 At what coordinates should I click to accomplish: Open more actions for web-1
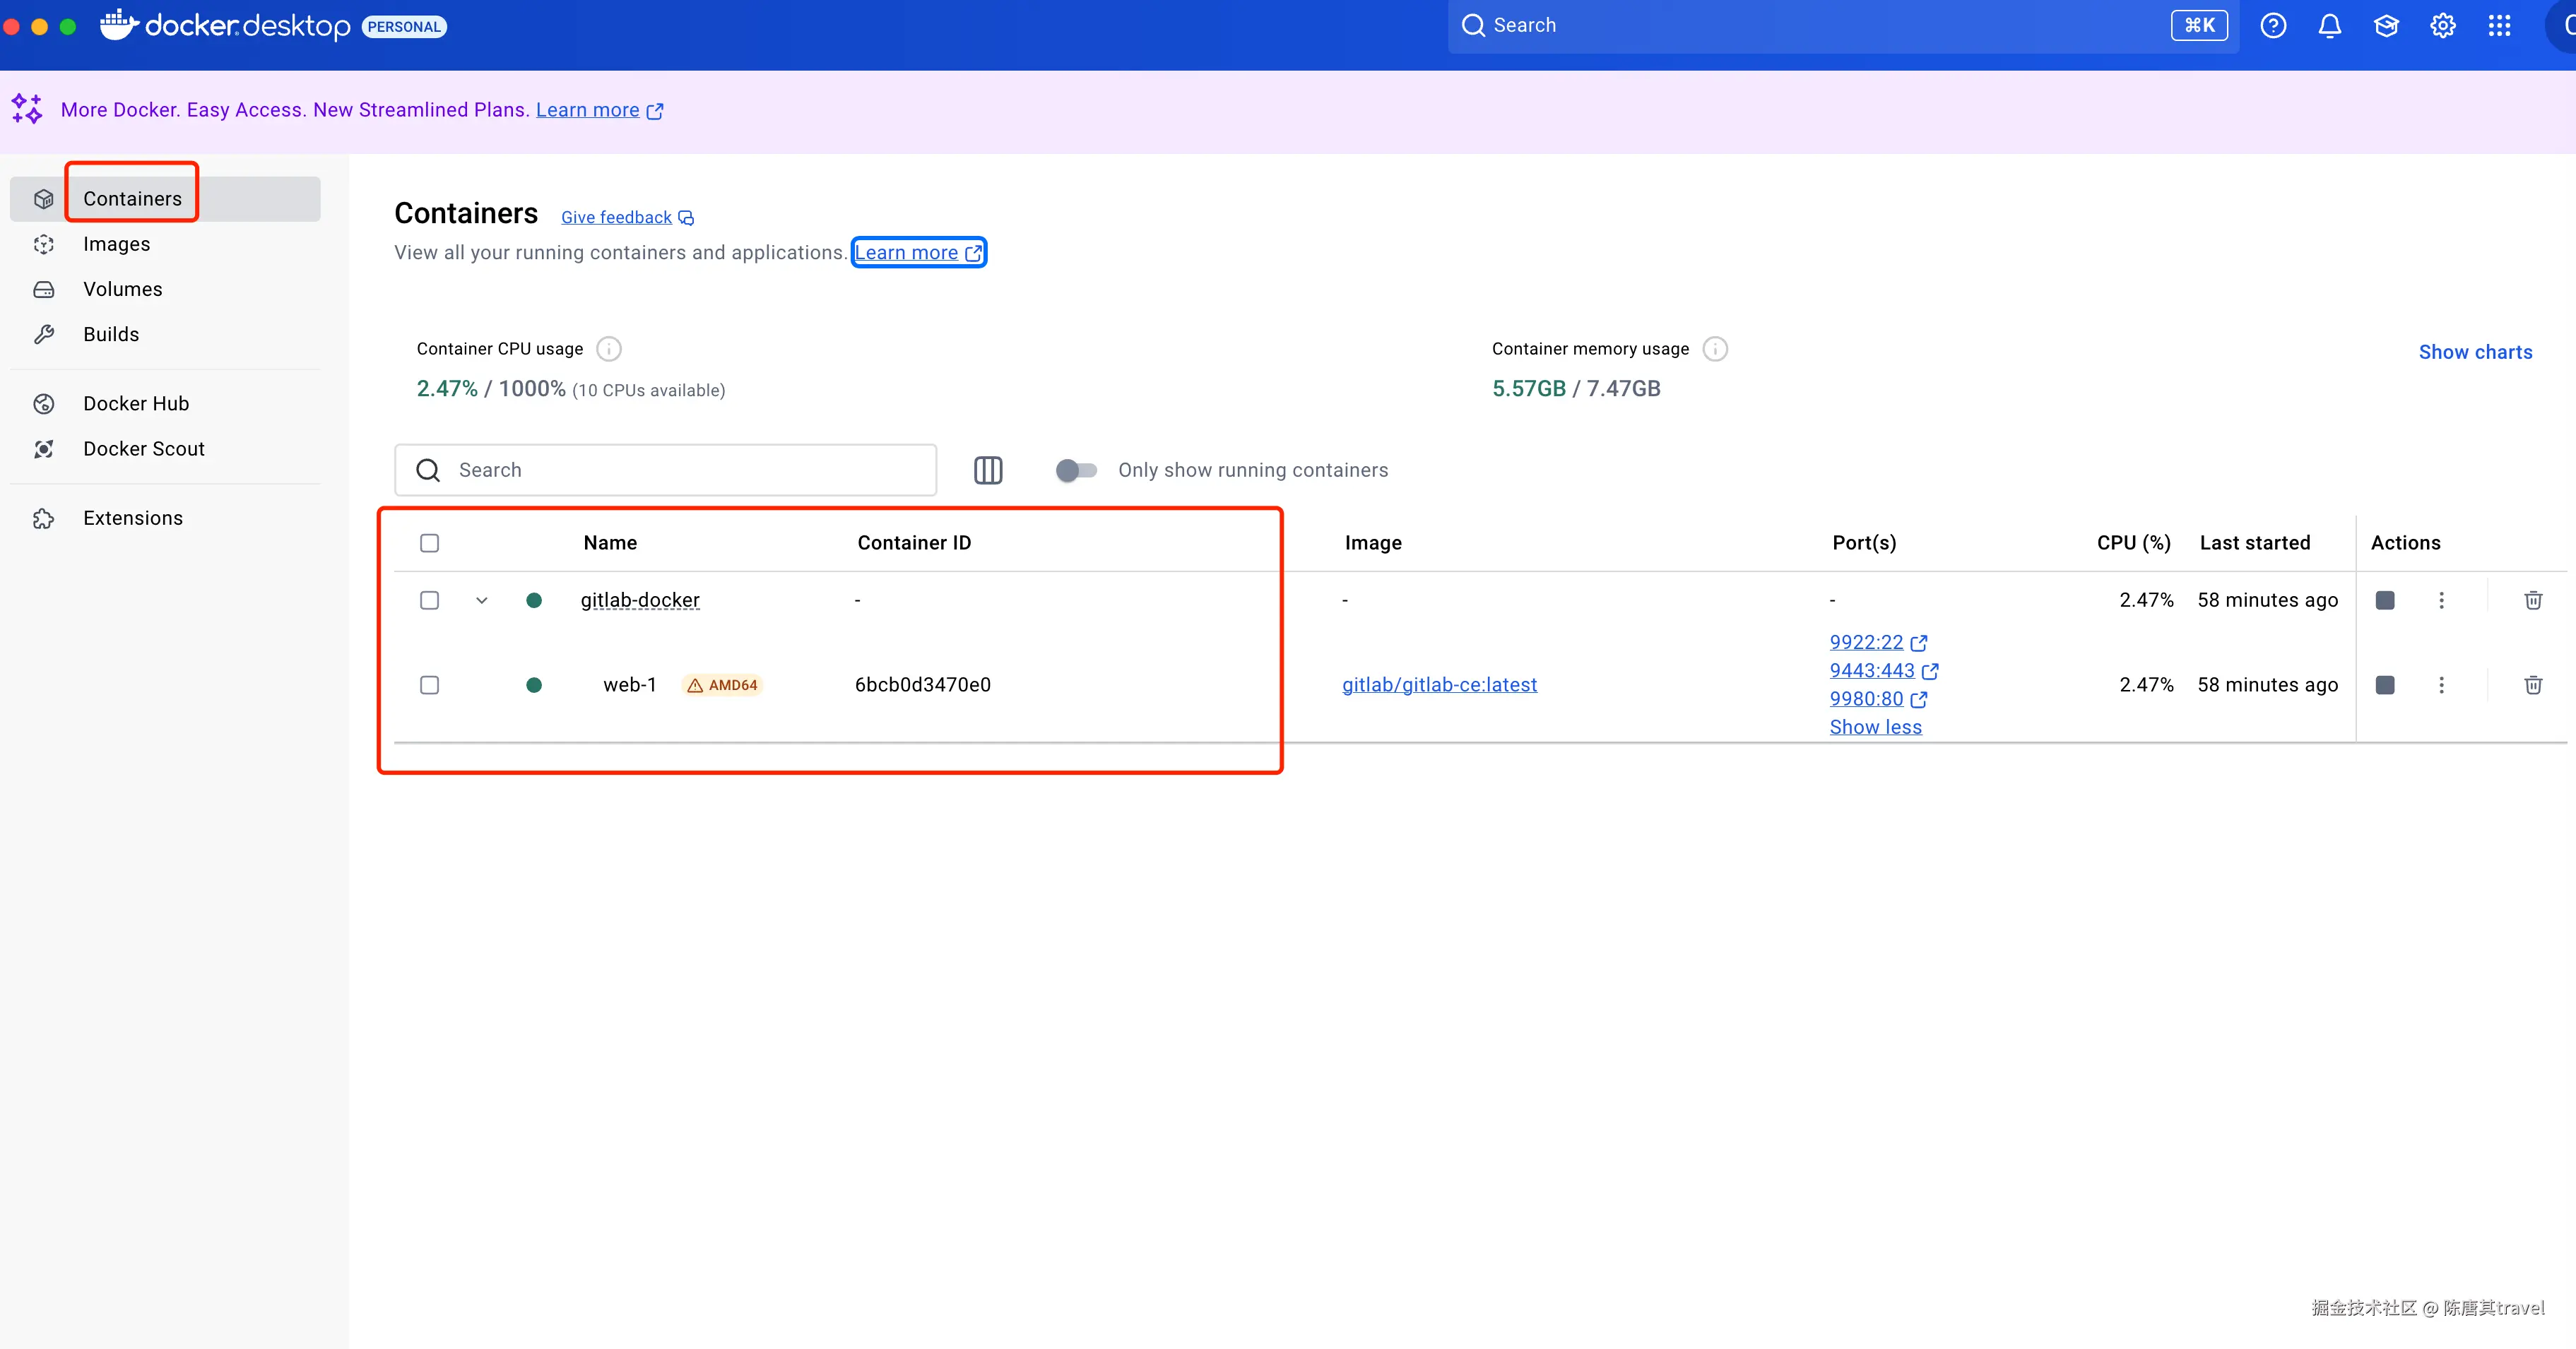(2441, 685)
